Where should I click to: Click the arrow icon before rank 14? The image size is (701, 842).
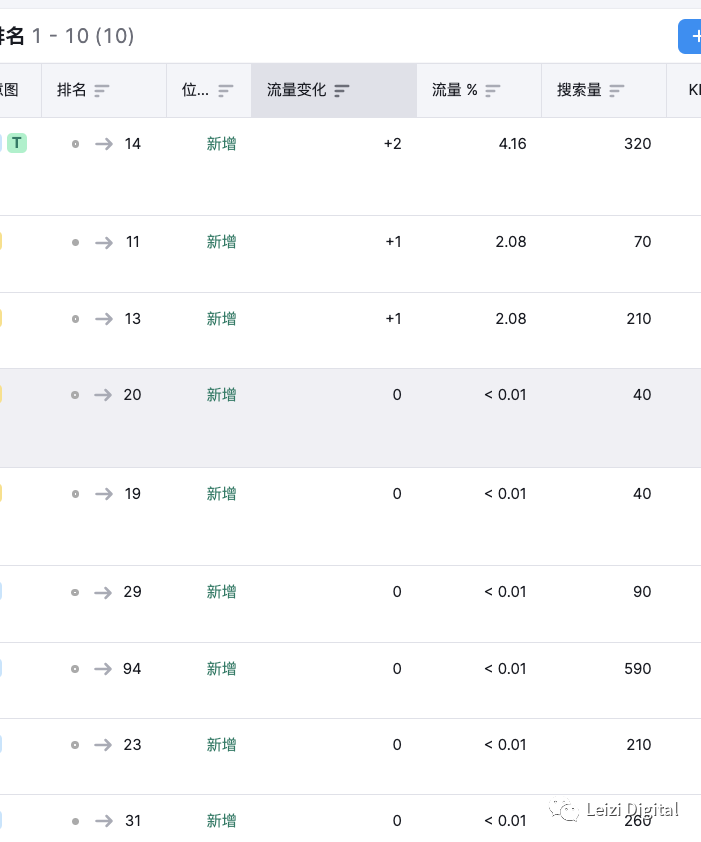tap(104, 144)
